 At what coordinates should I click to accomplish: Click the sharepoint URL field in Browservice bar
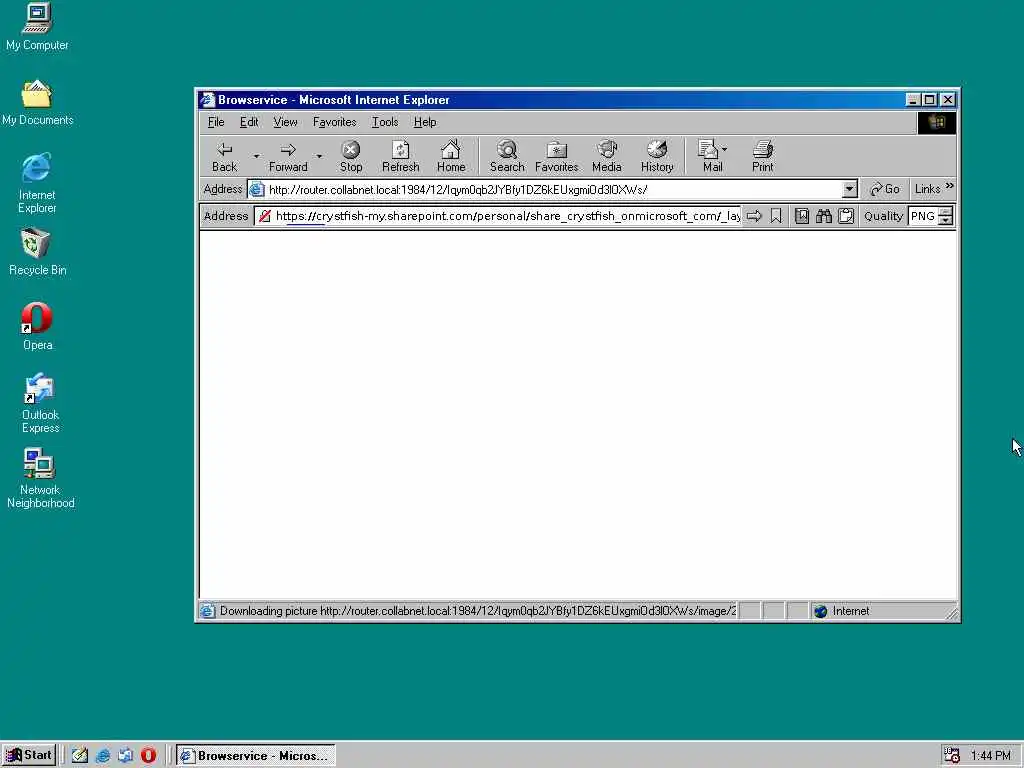click(507, 216)
